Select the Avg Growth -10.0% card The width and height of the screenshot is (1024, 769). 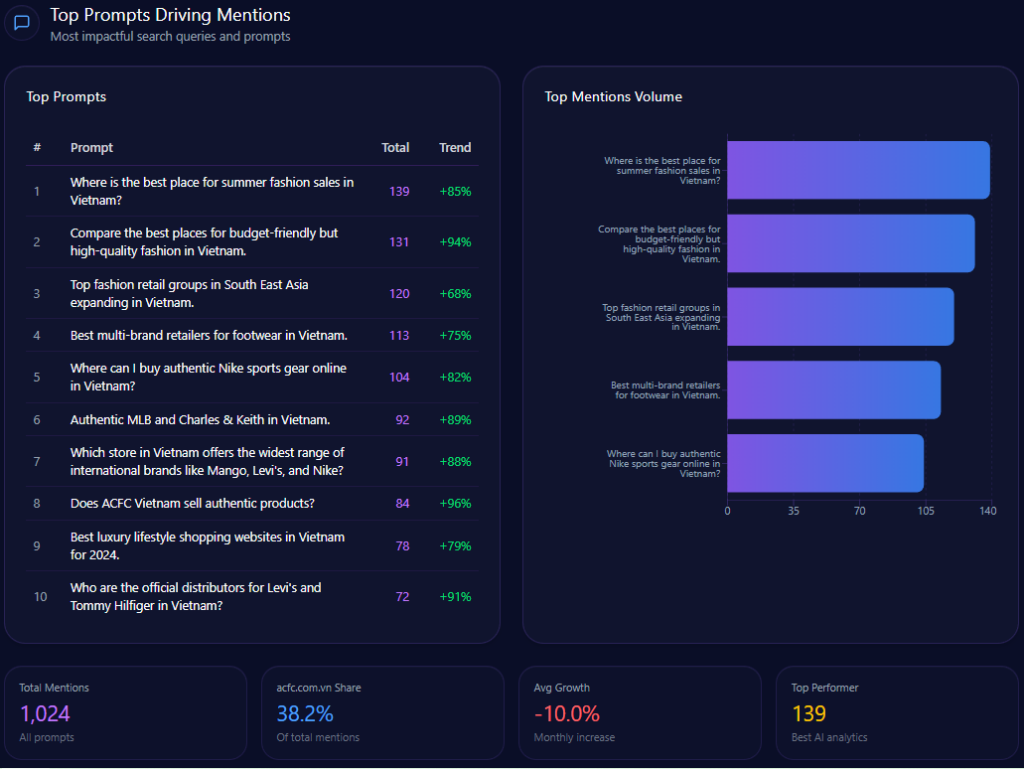639,713
